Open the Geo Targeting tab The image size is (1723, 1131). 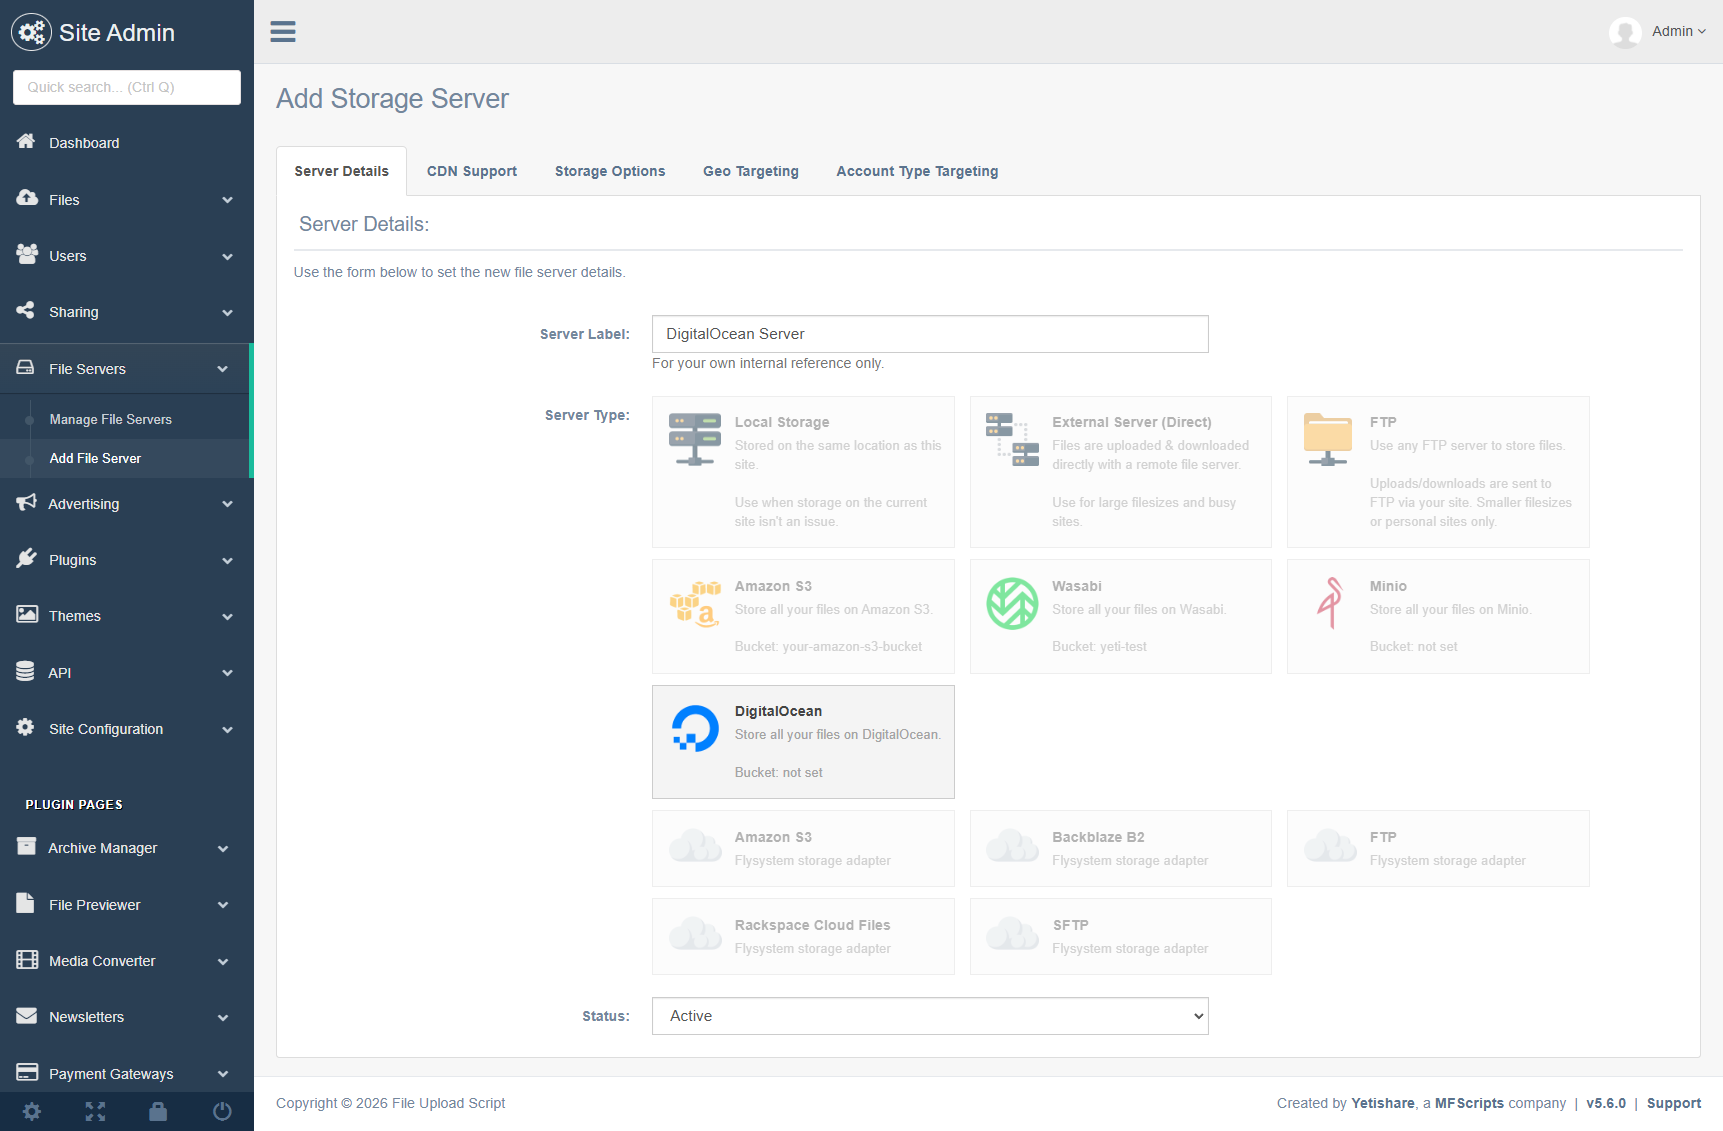pyautogui.click(x=750, y=171)
